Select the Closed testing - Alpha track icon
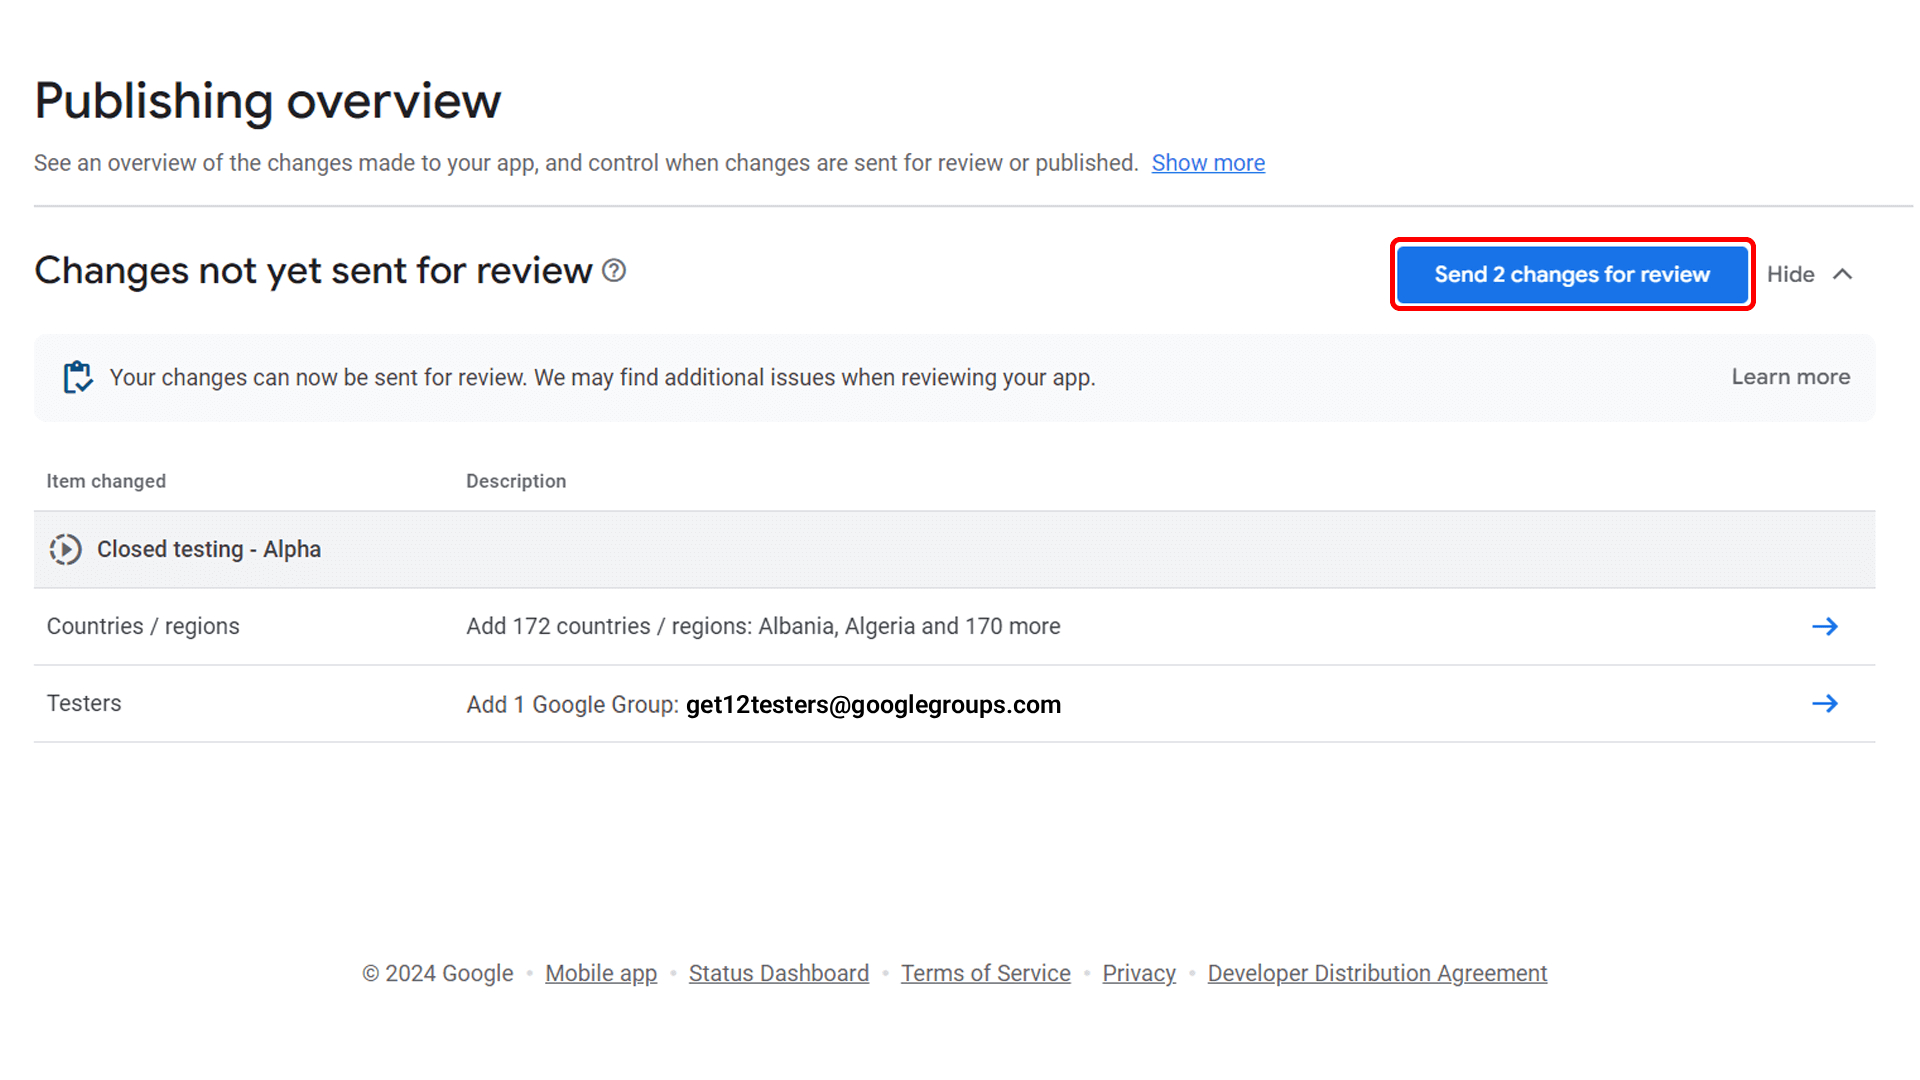The width and height of the screenshot is (1920, 1080). click(65, 549)
